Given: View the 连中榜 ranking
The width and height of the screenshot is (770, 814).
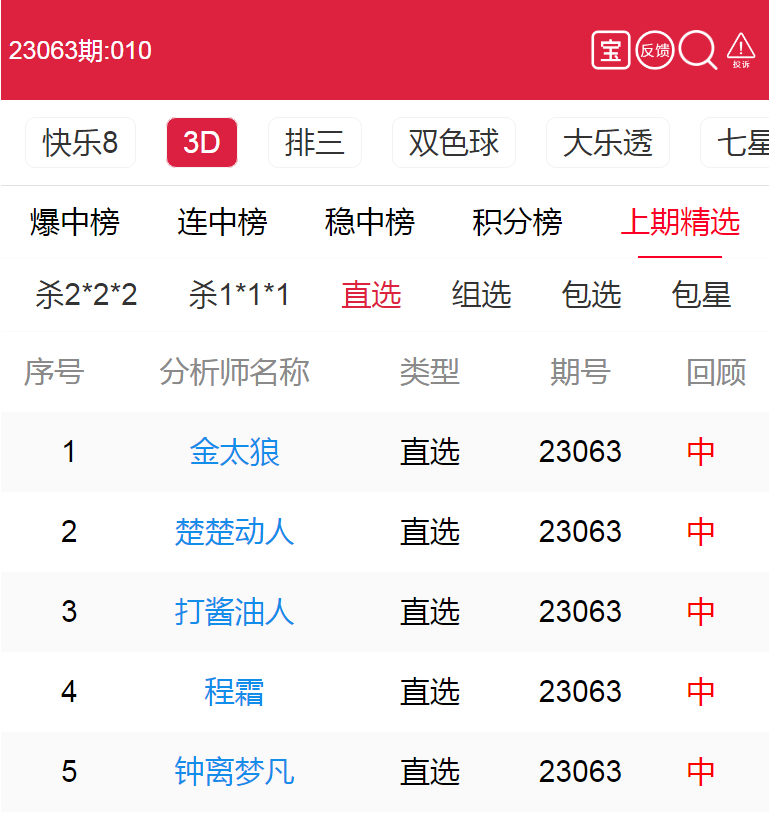Looking at the screenshot, I should tap(222, 222).
